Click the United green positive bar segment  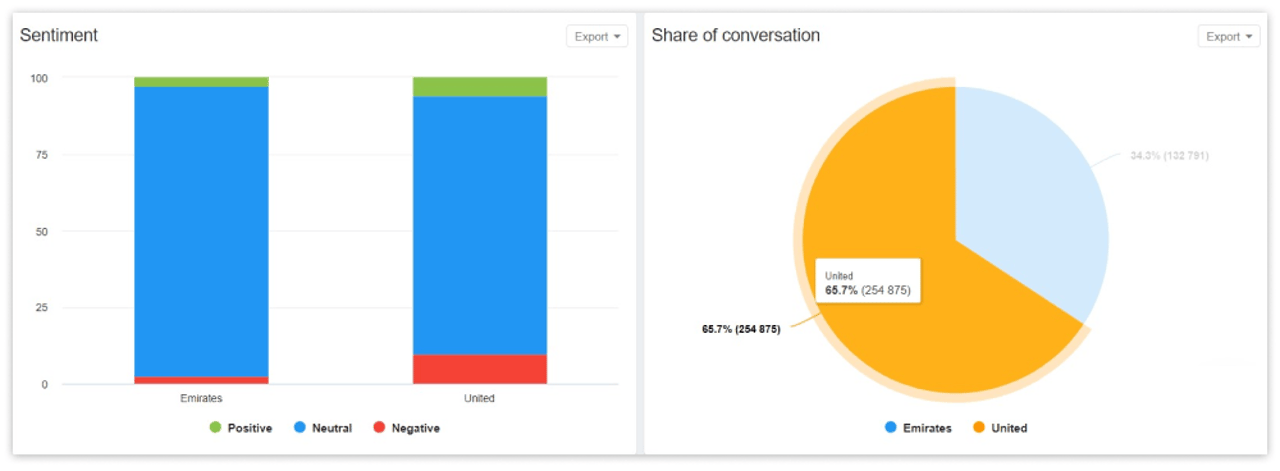pyautogui.click(x=480, y=87)
